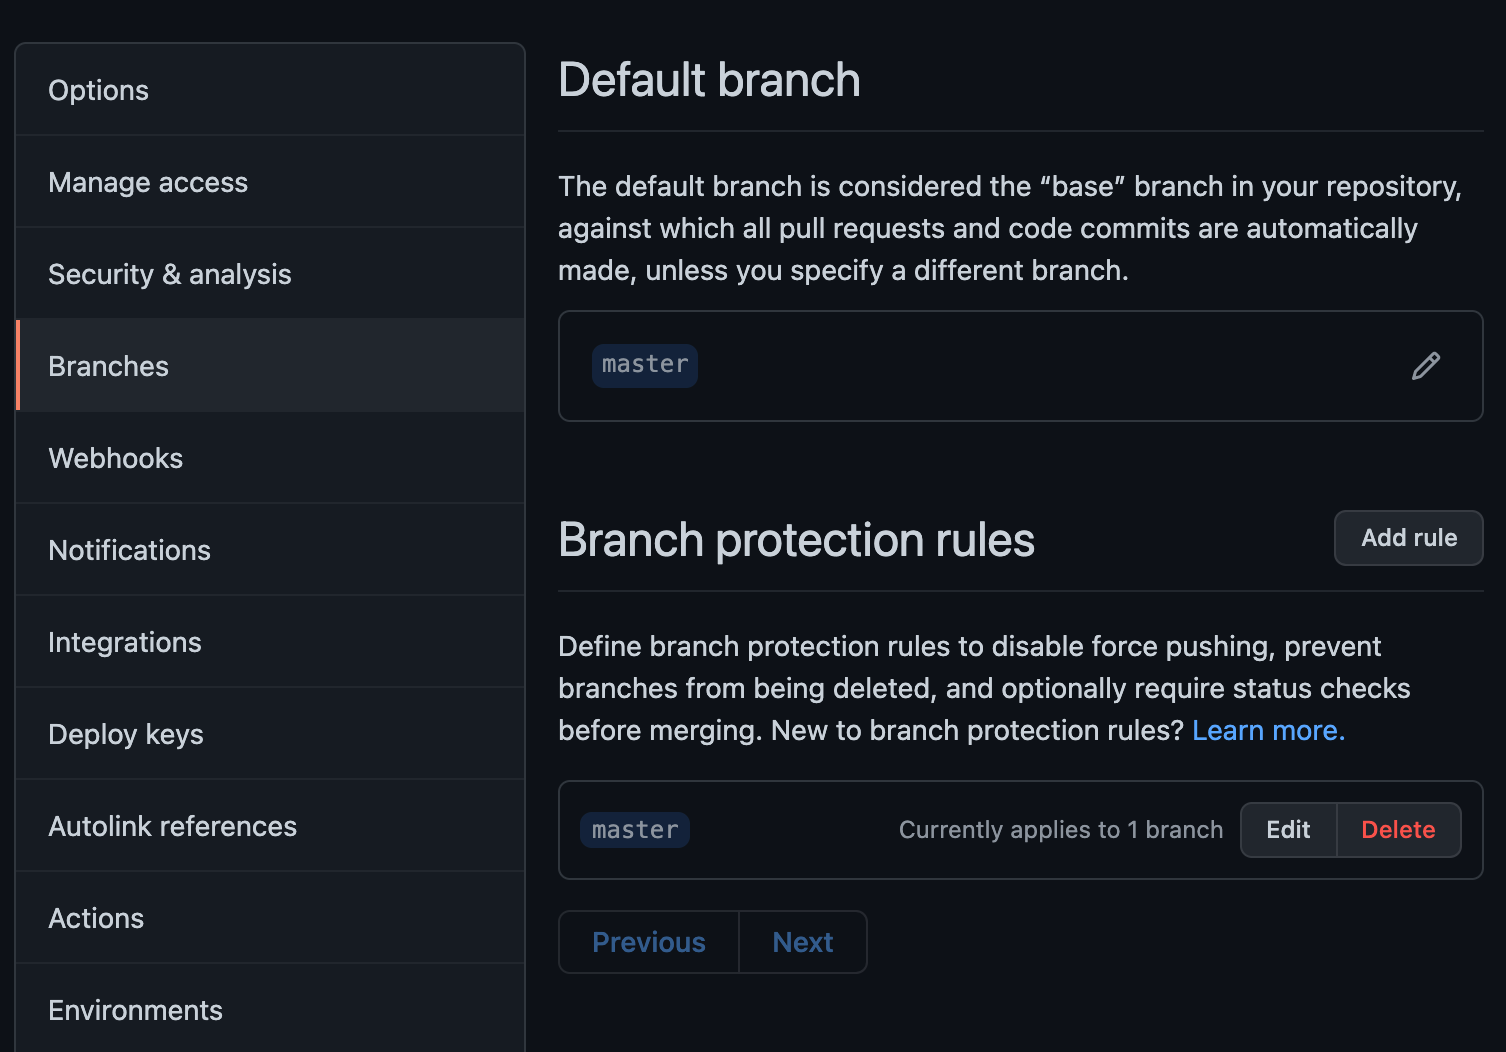Click the Previous pagination button
Screen dimensions: 1506x1052
(649, 942)
